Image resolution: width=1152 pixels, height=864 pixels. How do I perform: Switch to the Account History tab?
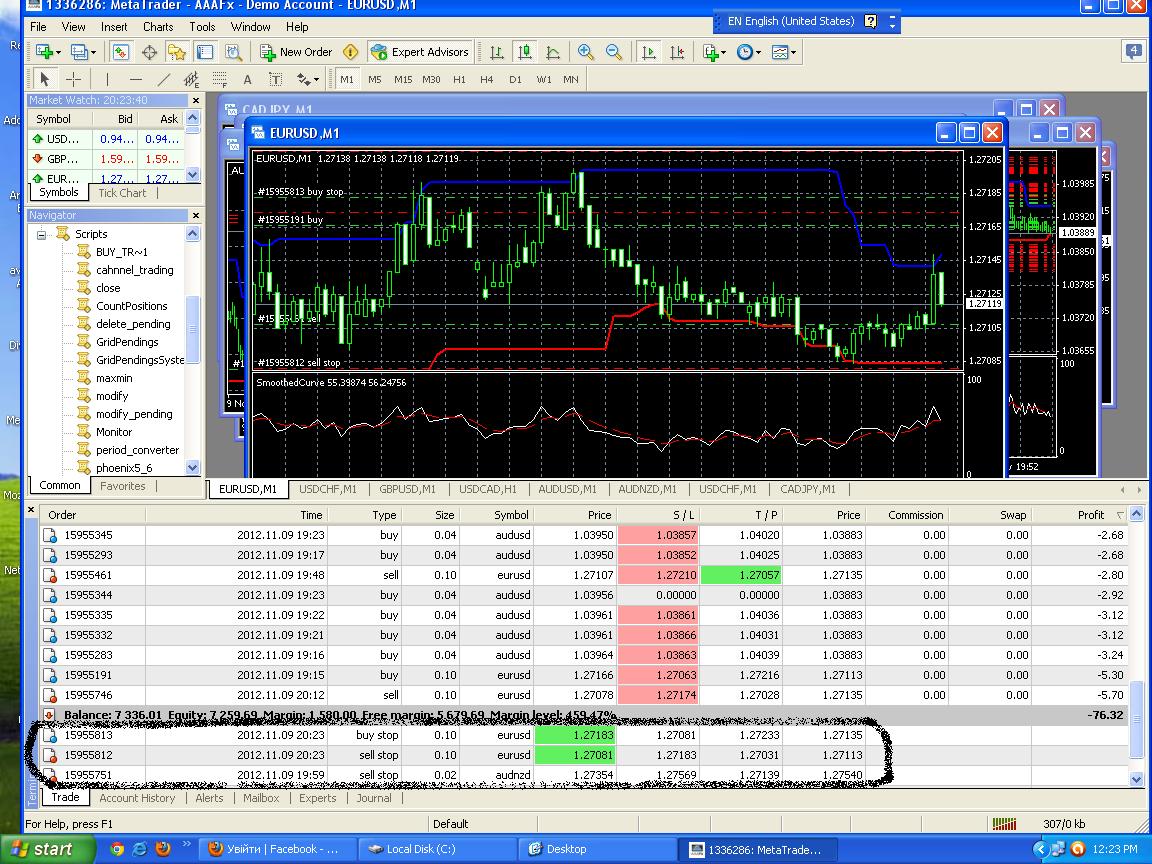(x=137, y=798)
